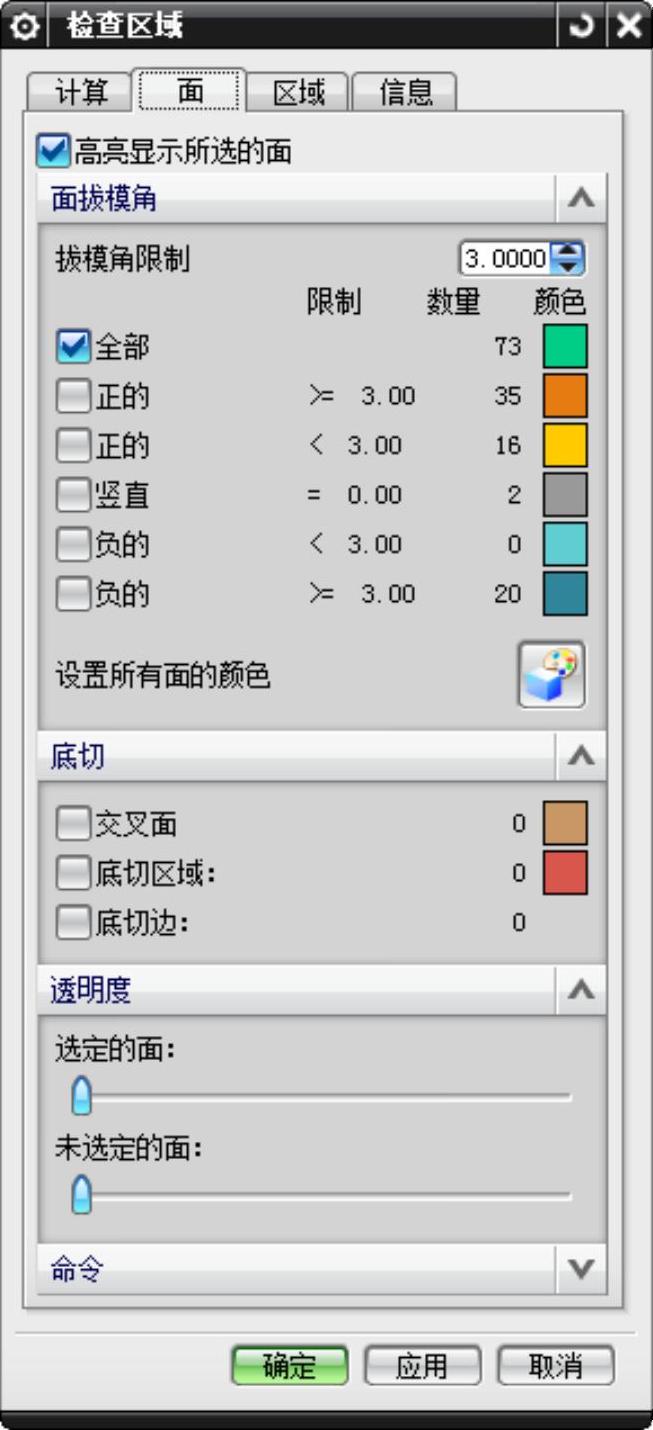Open orange swatch for positive >= 3.00

pos(565,396)
